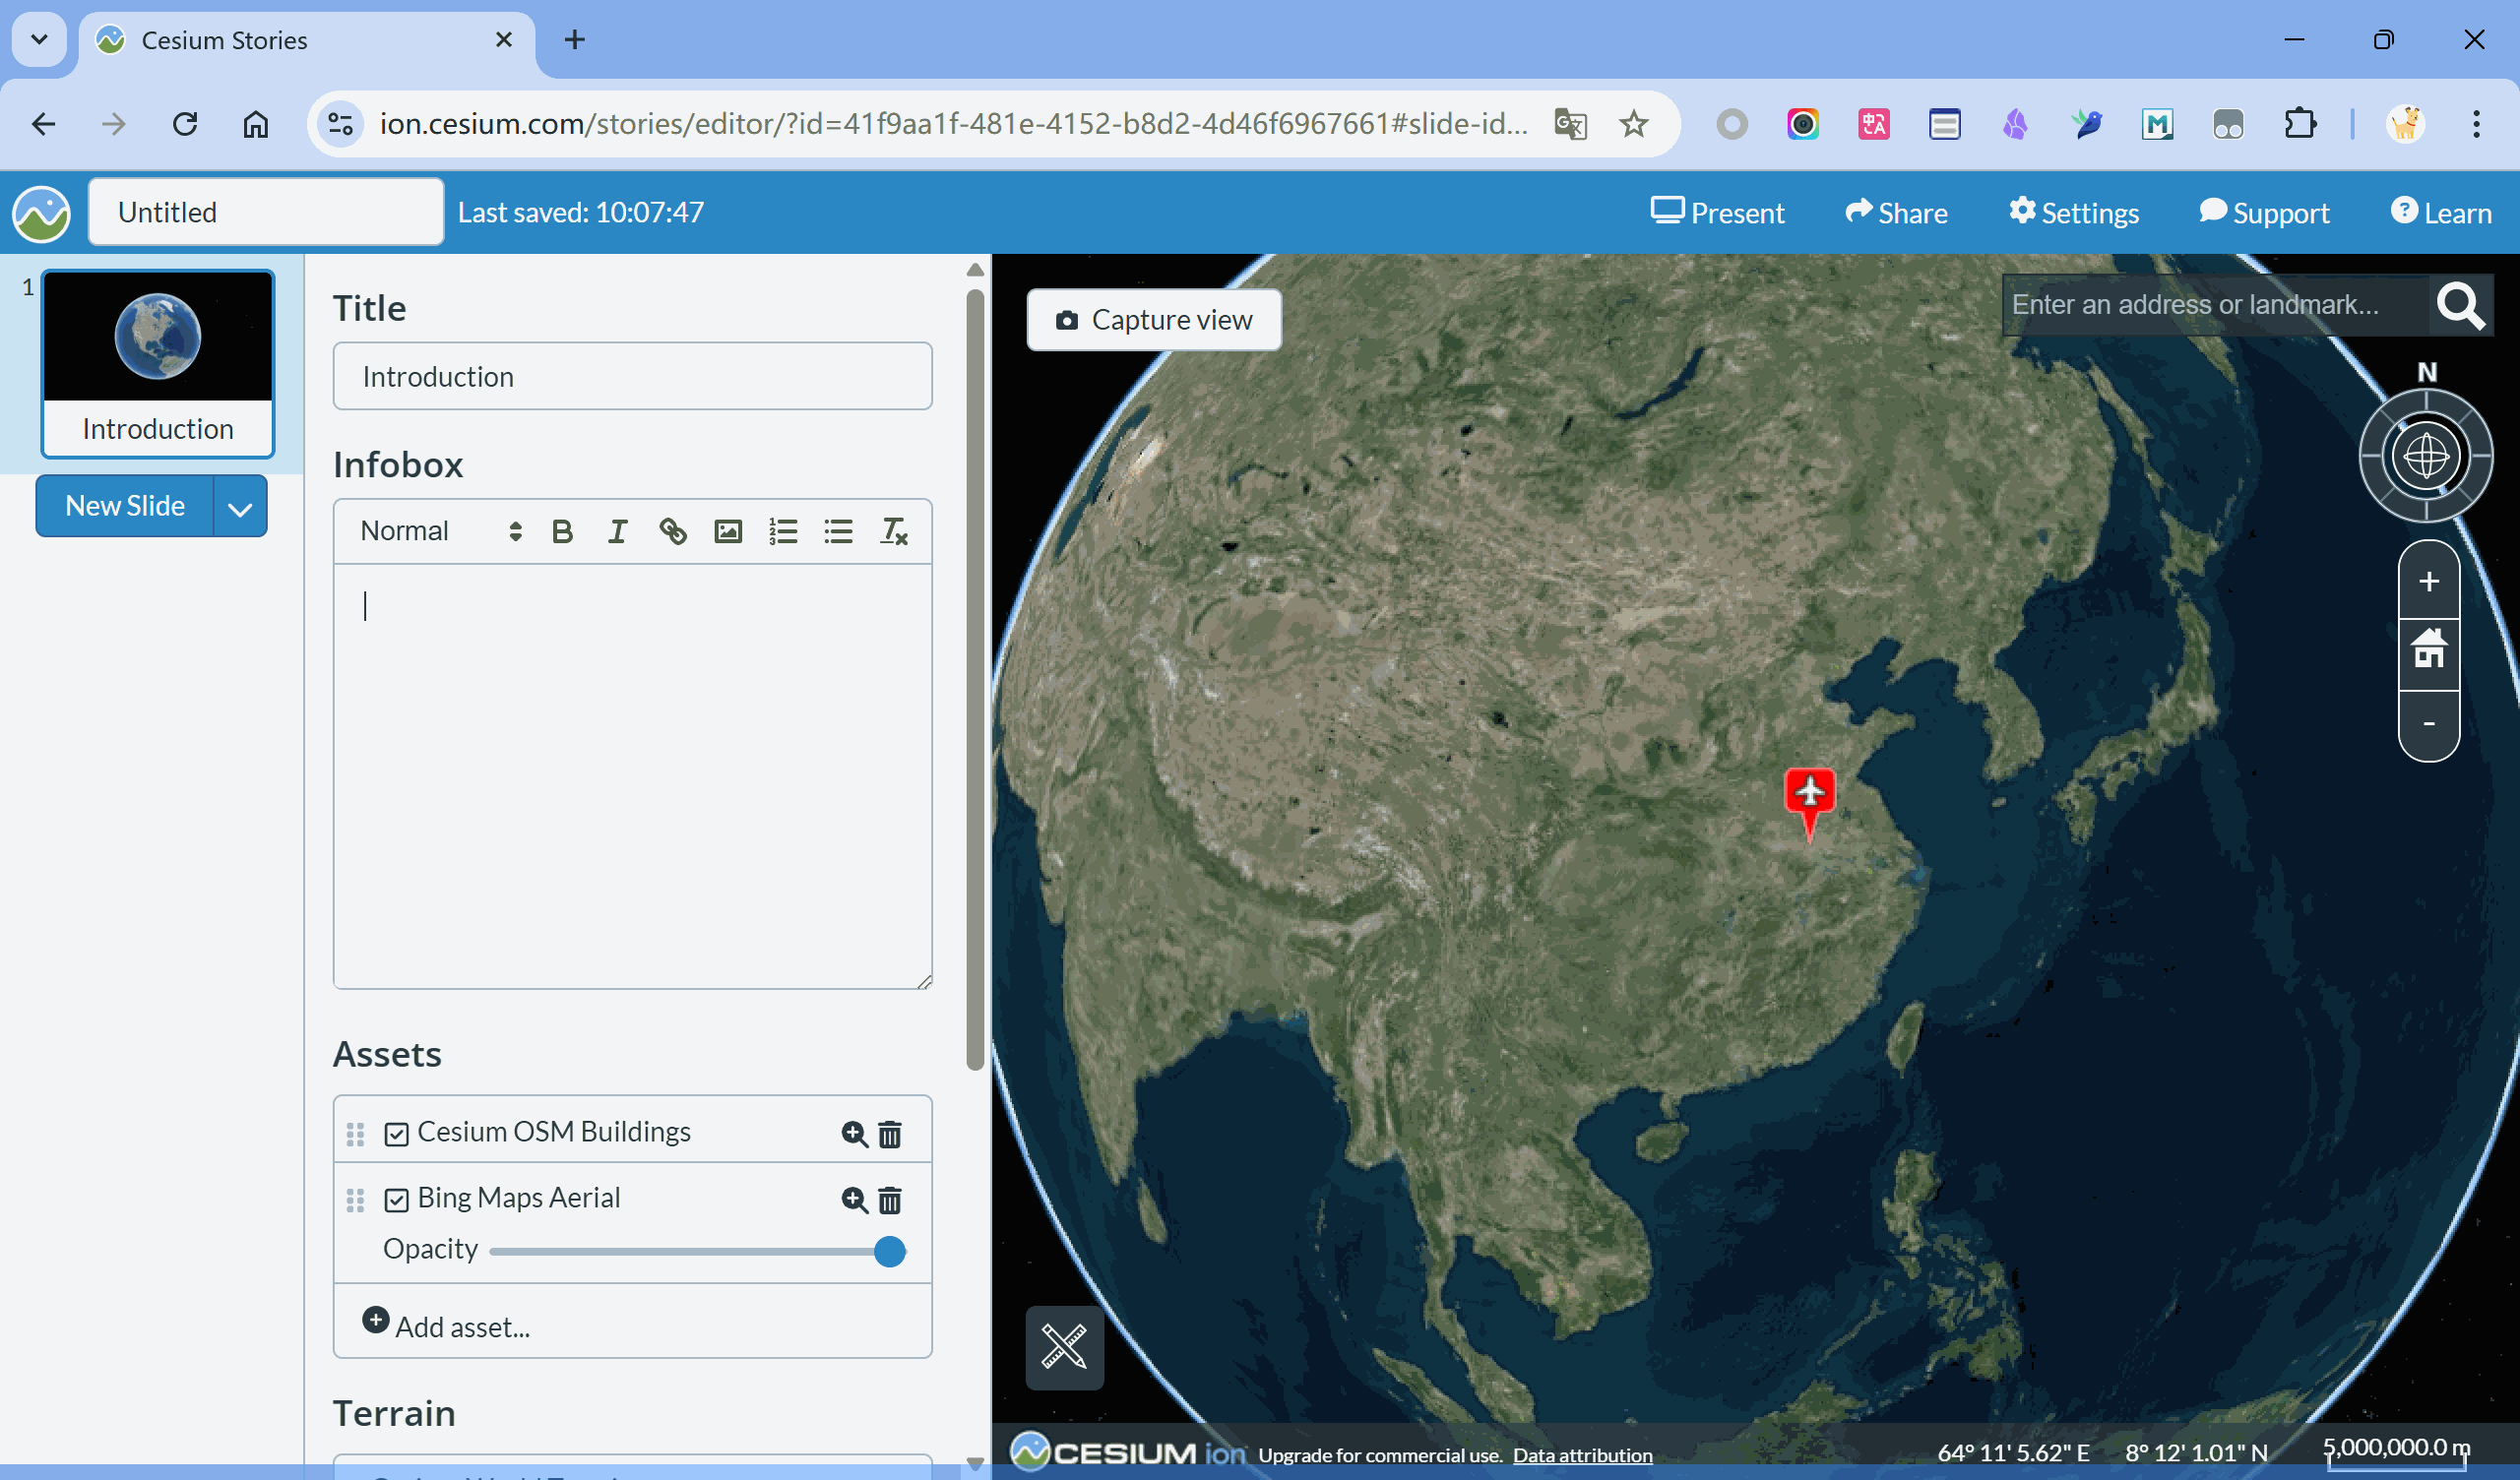Expand the New Slide dropdown arrow
This screenshot has height=1480, width=2520.
240,507
